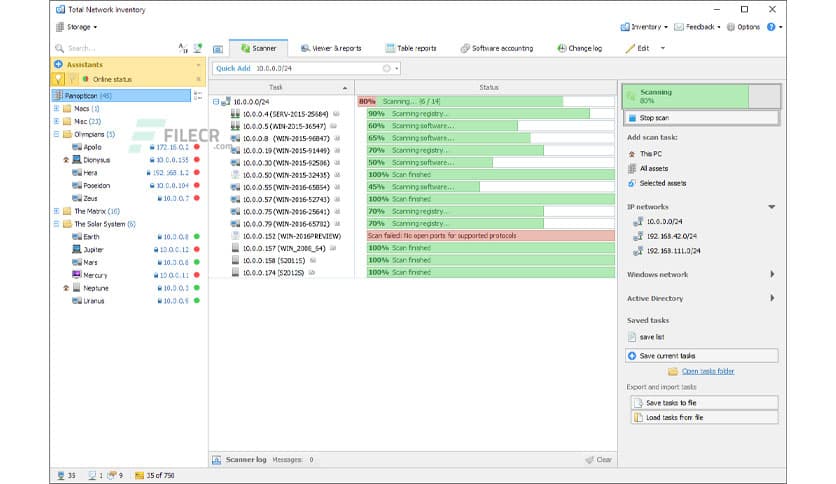Expand the Active Directory section
This screenshot has height=484, width=836.
coord(772,298)
